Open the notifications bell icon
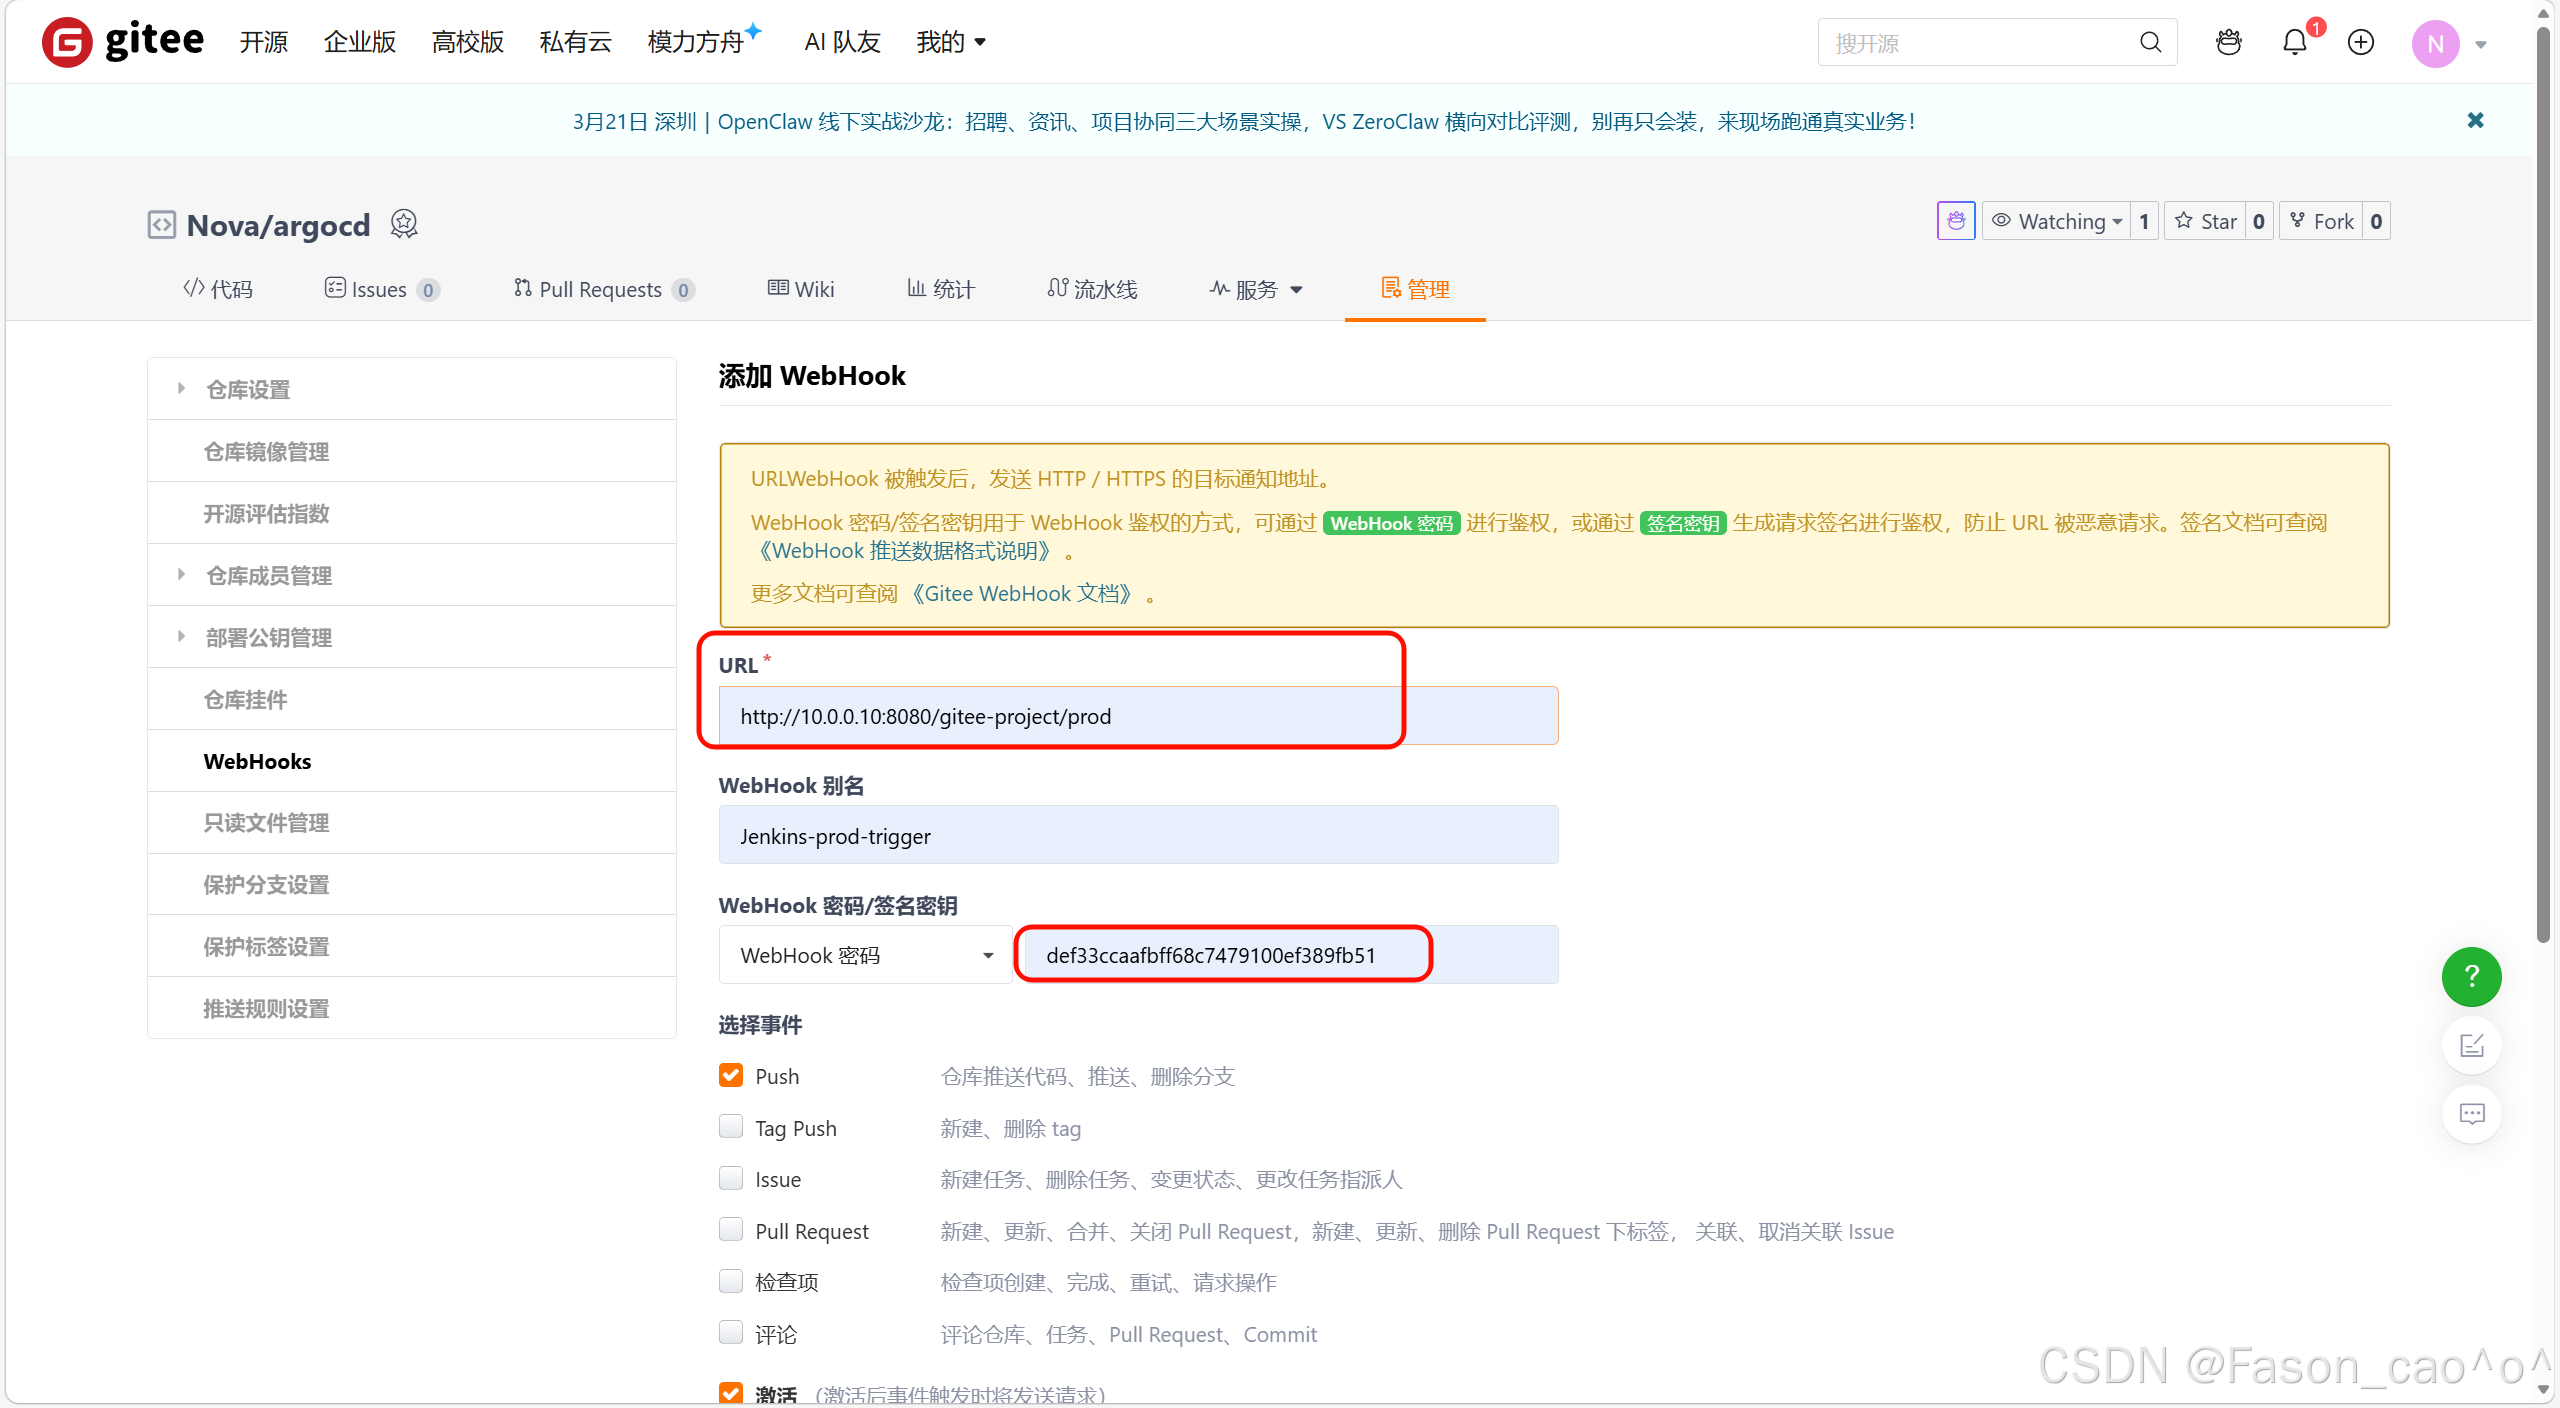2560x1408 pixels. point(2294,42)
